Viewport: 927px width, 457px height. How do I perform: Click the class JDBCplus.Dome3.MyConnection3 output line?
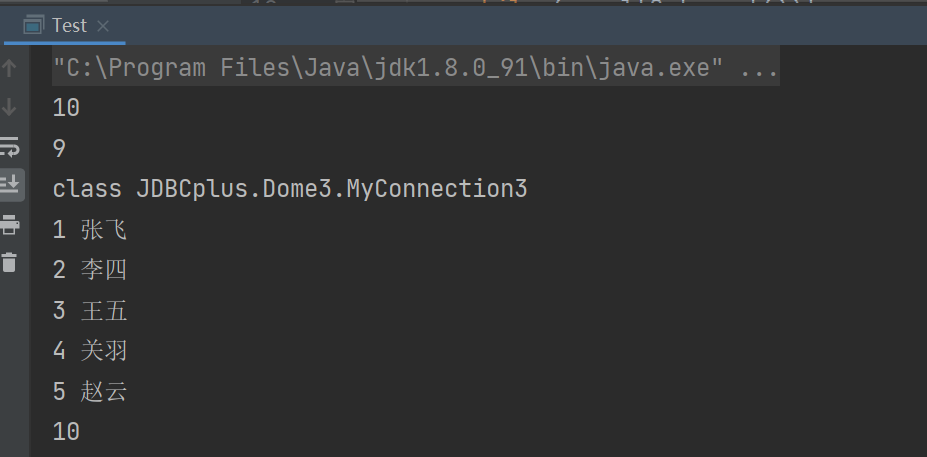[290, 189]
